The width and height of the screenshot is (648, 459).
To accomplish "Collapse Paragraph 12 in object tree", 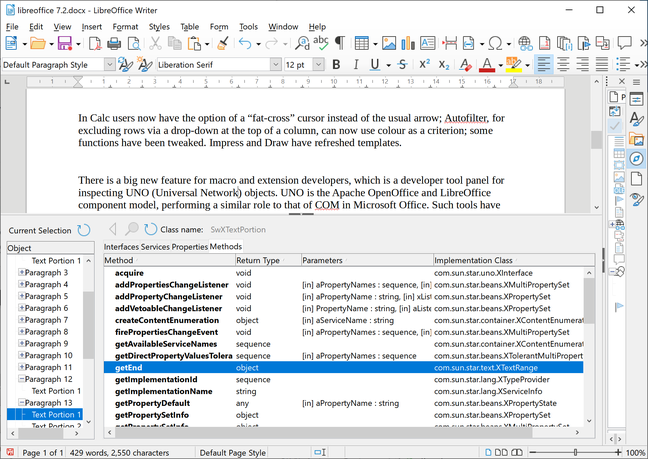I will point(21,379).
